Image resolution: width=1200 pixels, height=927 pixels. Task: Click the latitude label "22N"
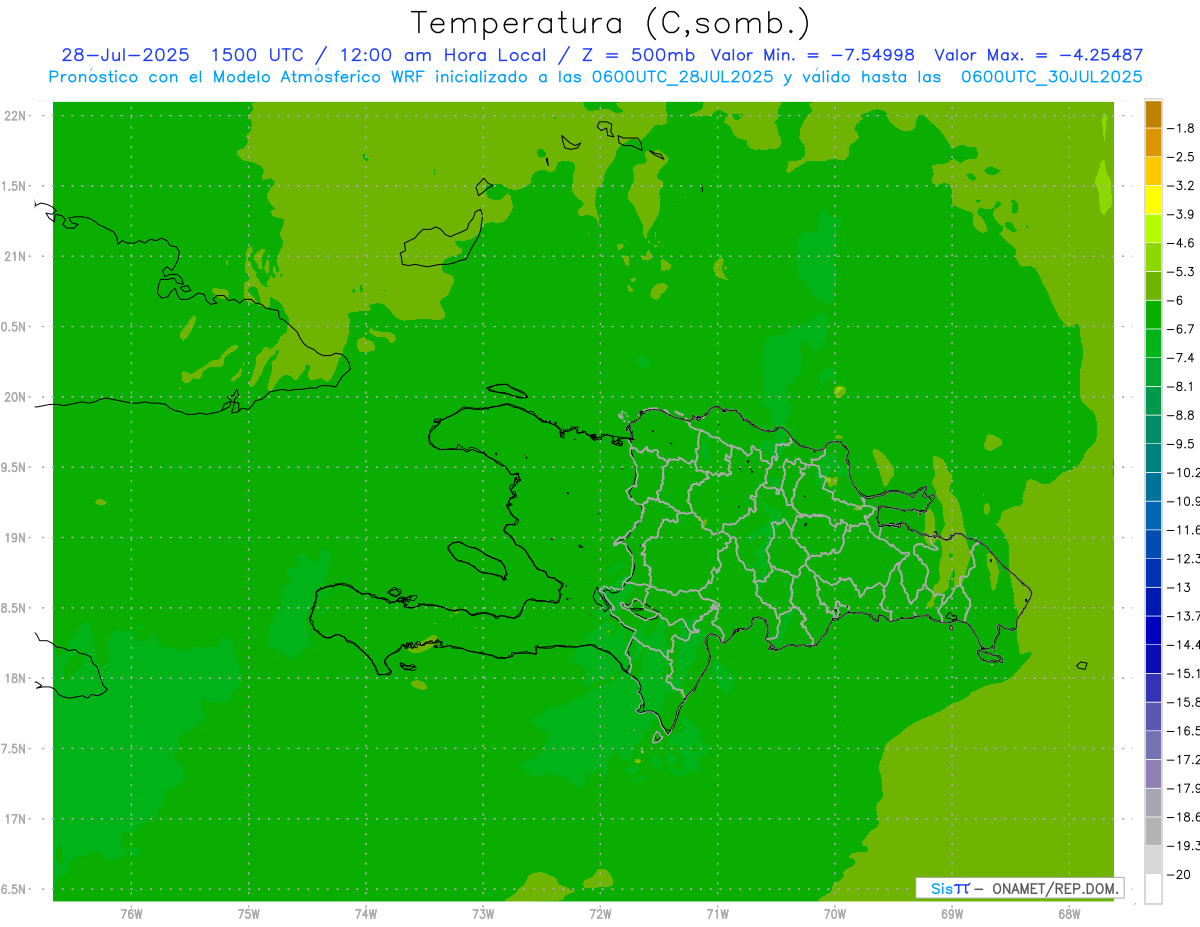coord(17,115)
